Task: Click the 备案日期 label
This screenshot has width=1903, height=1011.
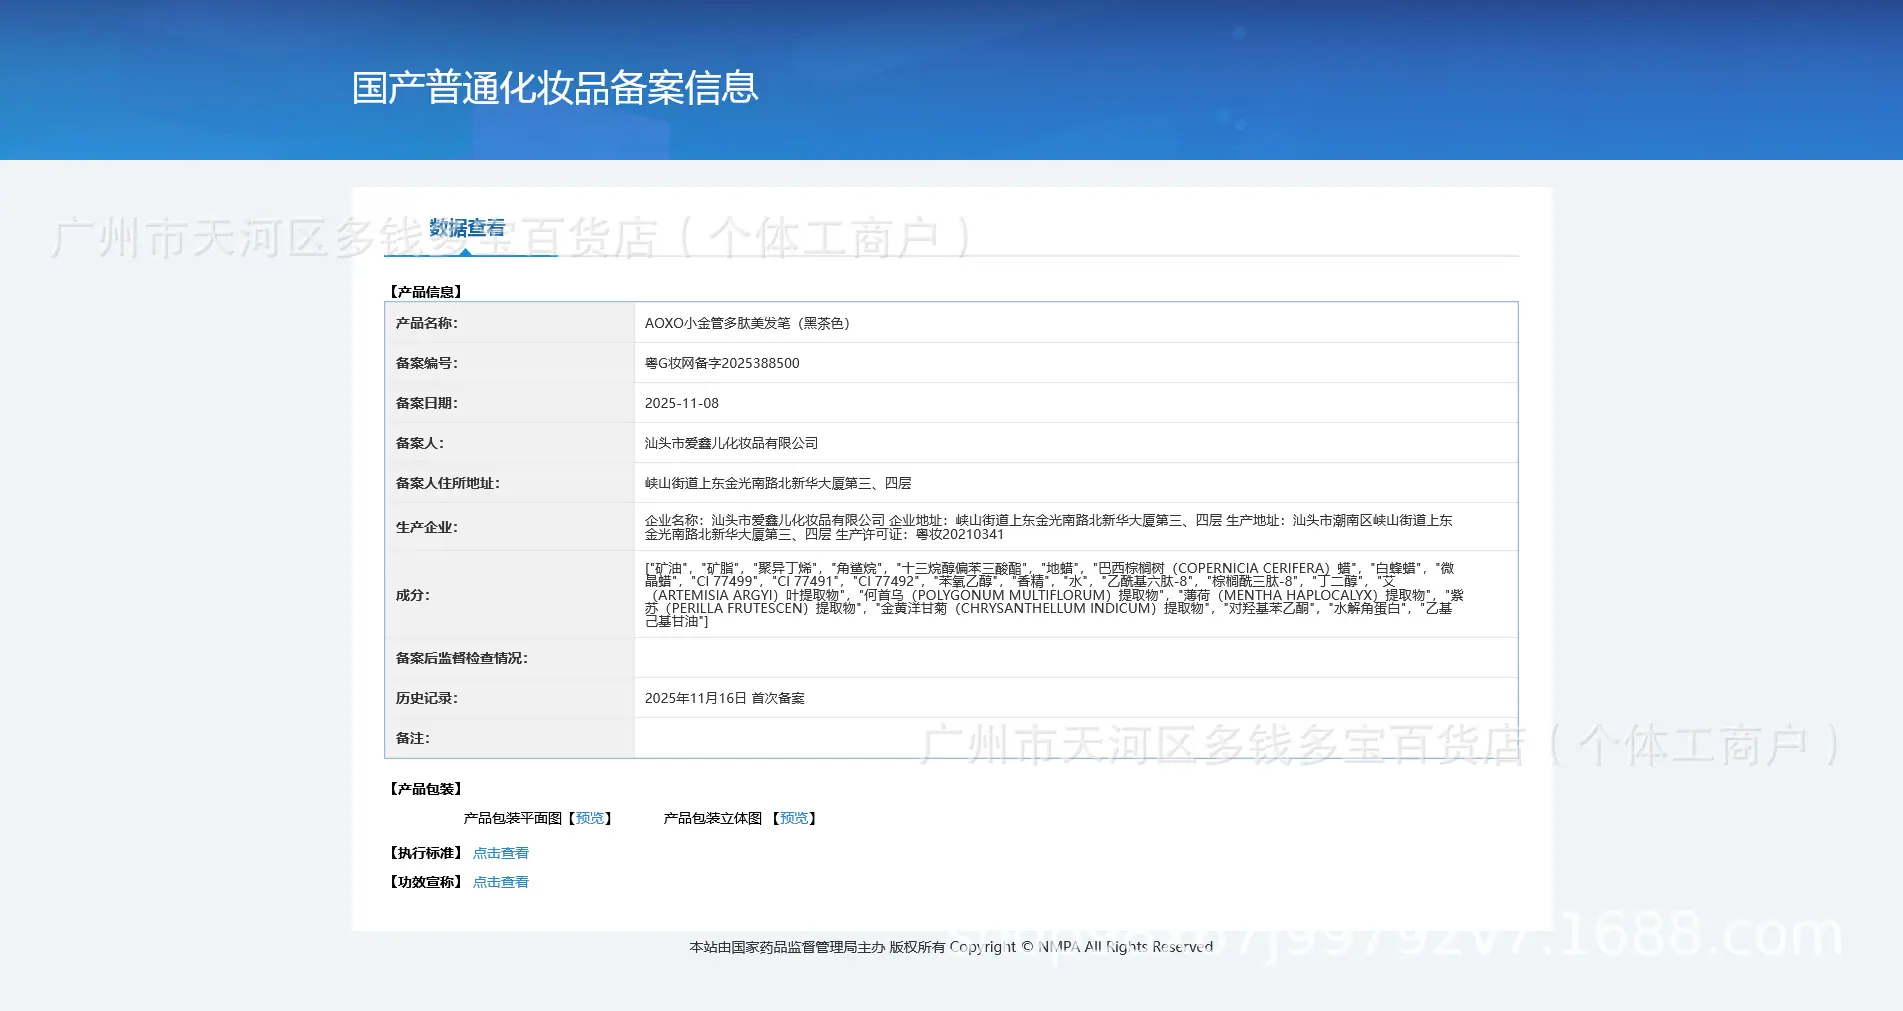Action: click(x=426, y=403)
